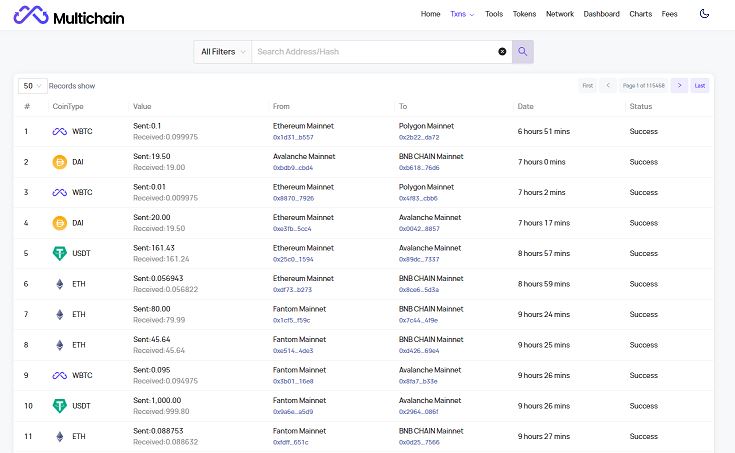Open recipient address 0x2964...0861
The width and height of the screenshot is (735, 453).
coord(419,412)
